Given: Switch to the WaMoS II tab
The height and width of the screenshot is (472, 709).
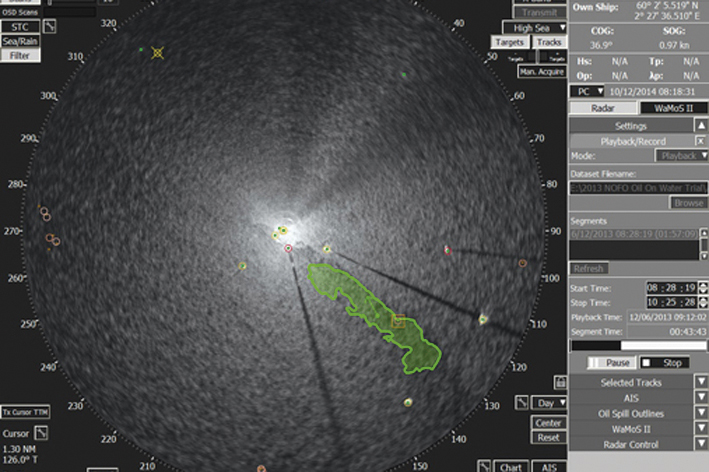Looking at the screenshot, I should (672, 107).
